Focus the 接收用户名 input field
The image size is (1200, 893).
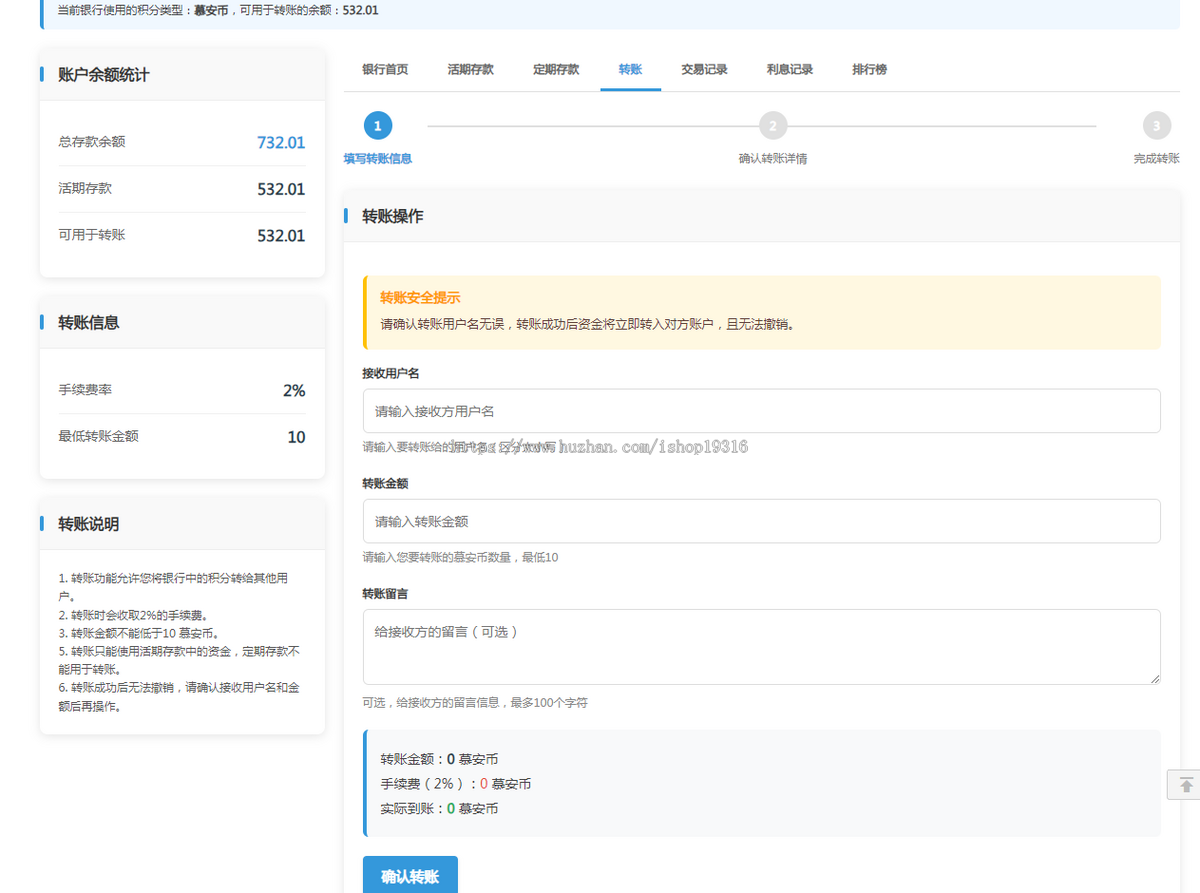(761, 411)
